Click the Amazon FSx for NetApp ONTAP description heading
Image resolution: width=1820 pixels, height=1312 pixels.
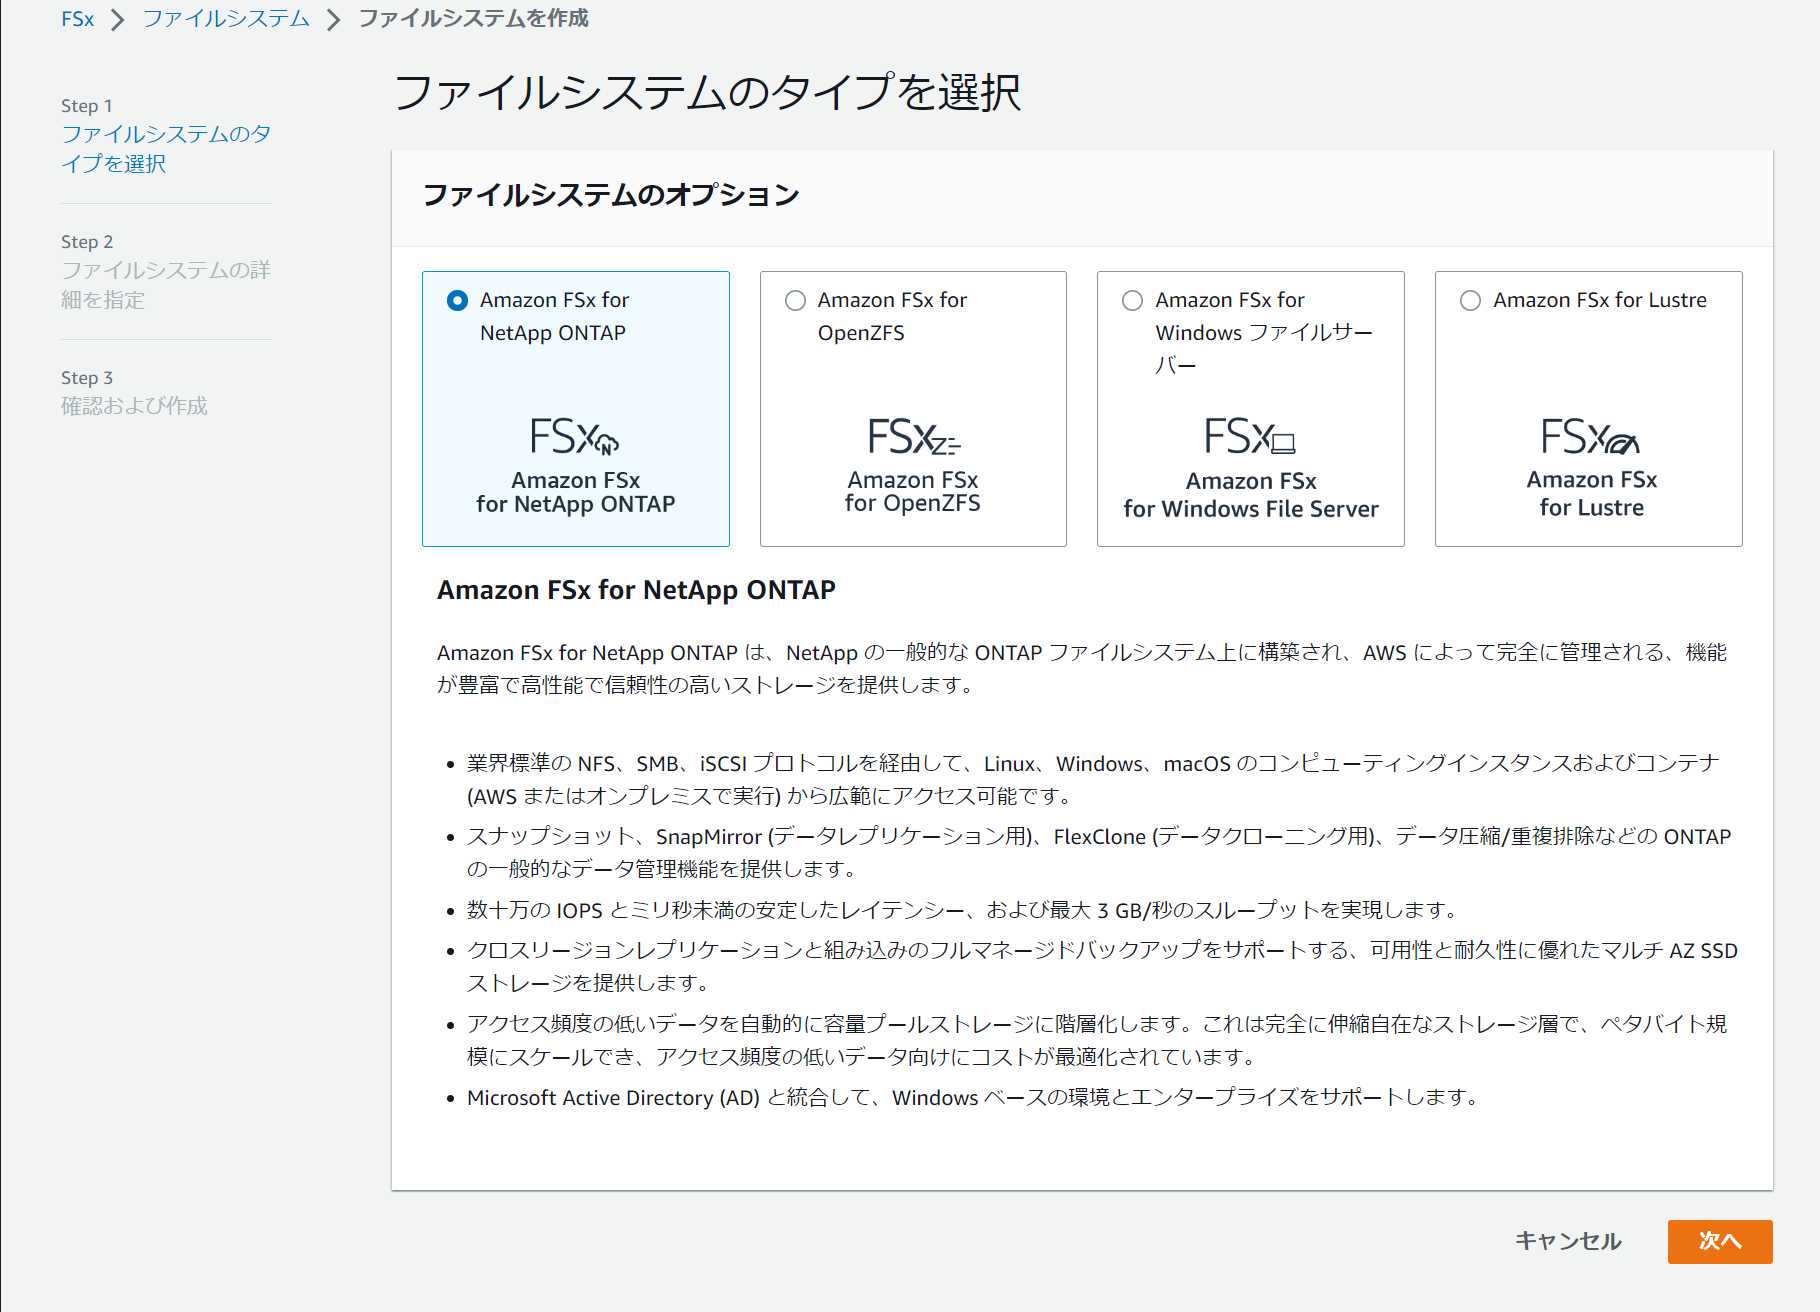click(636, 590)
